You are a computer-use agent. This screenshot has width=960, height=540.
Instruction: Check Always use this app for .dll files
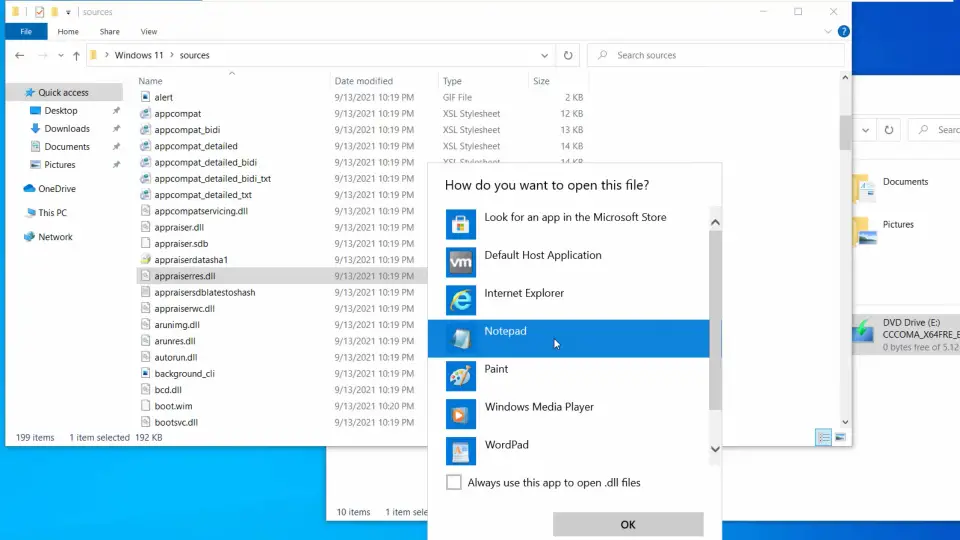coord(454,482)
